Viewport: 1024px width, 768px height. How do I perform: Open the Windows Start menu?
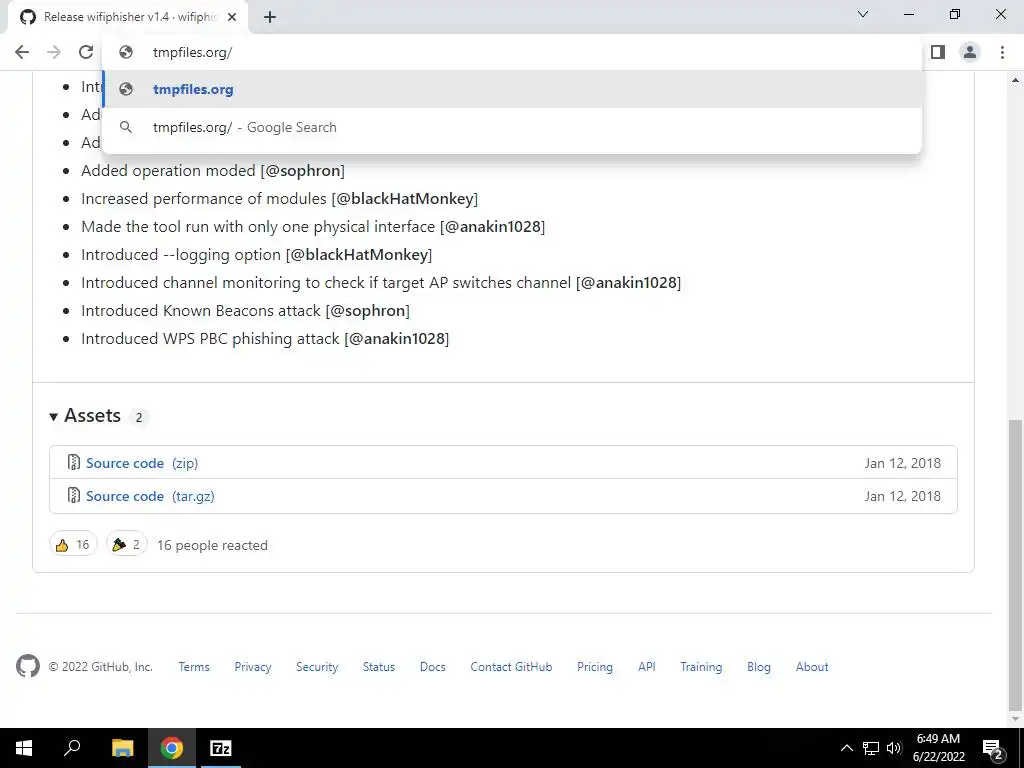[24, 748]
